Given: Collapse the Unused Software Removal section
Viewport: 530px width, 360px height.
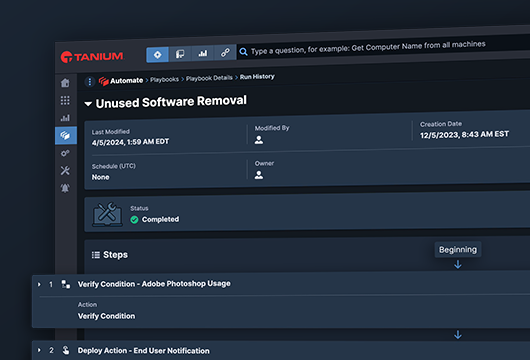Looking at the screenshot, I should 88,104.
